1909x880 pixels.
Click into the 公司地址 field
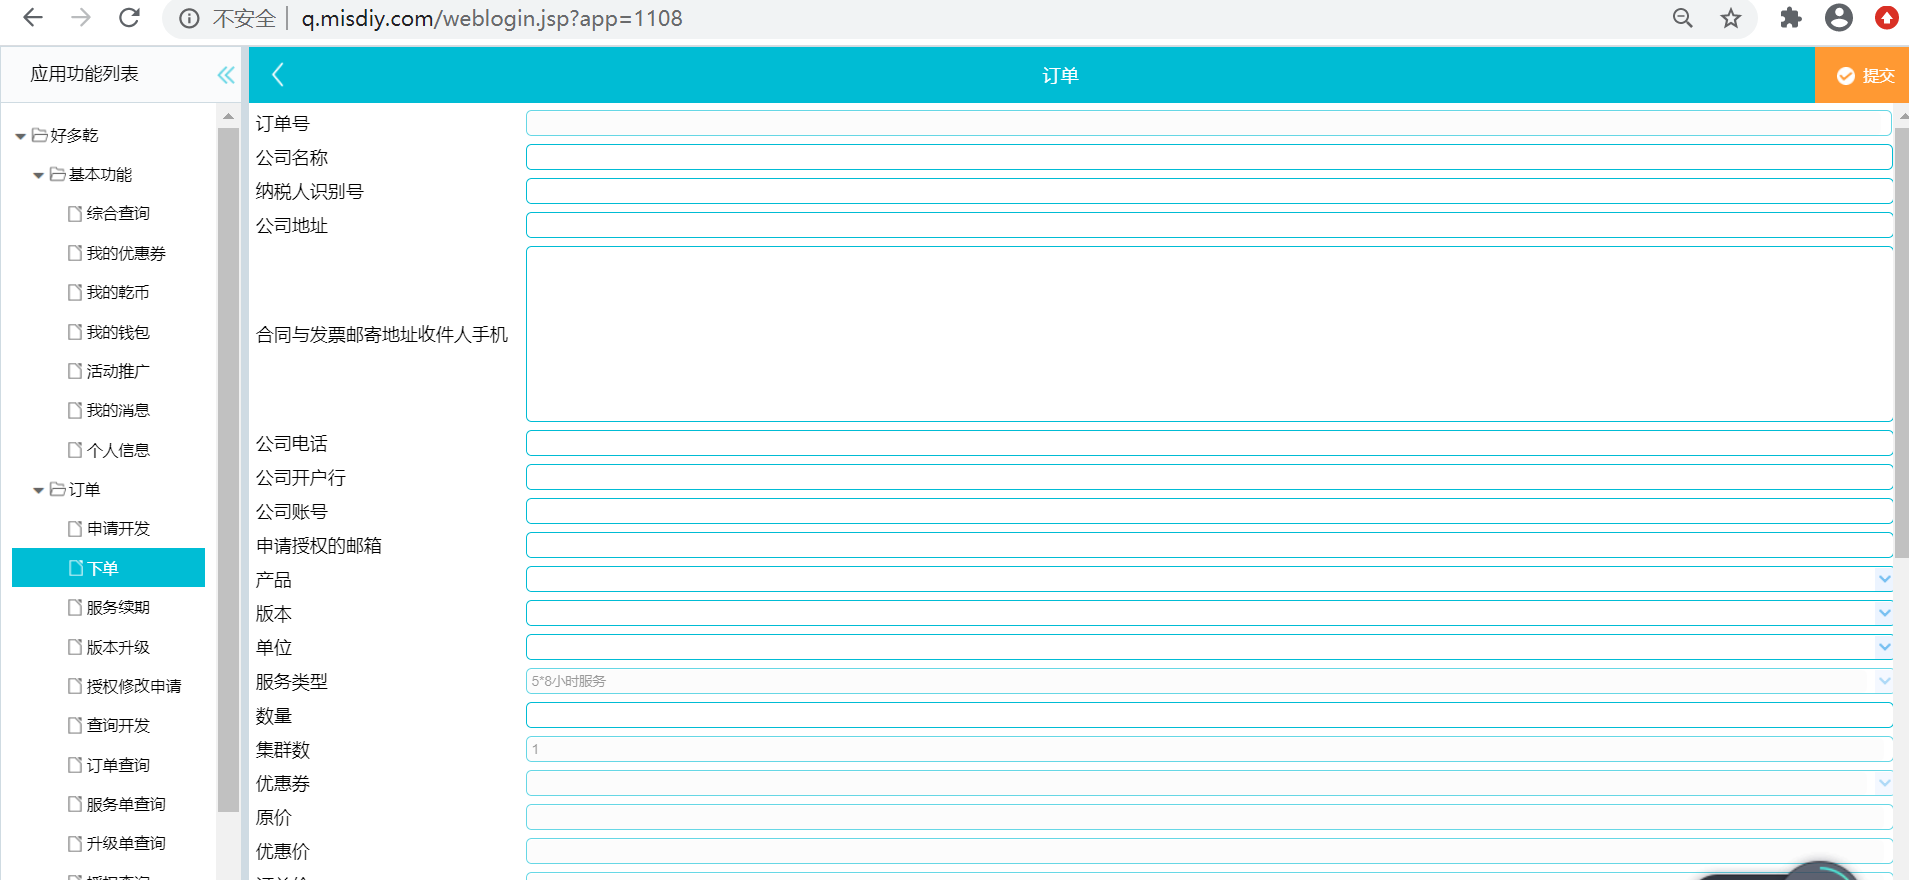(1209, 225)
